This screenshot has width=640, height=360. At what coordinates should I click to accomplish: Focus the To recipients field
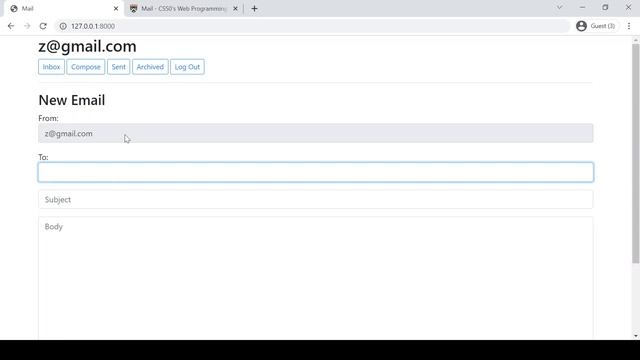click(316, 172)
